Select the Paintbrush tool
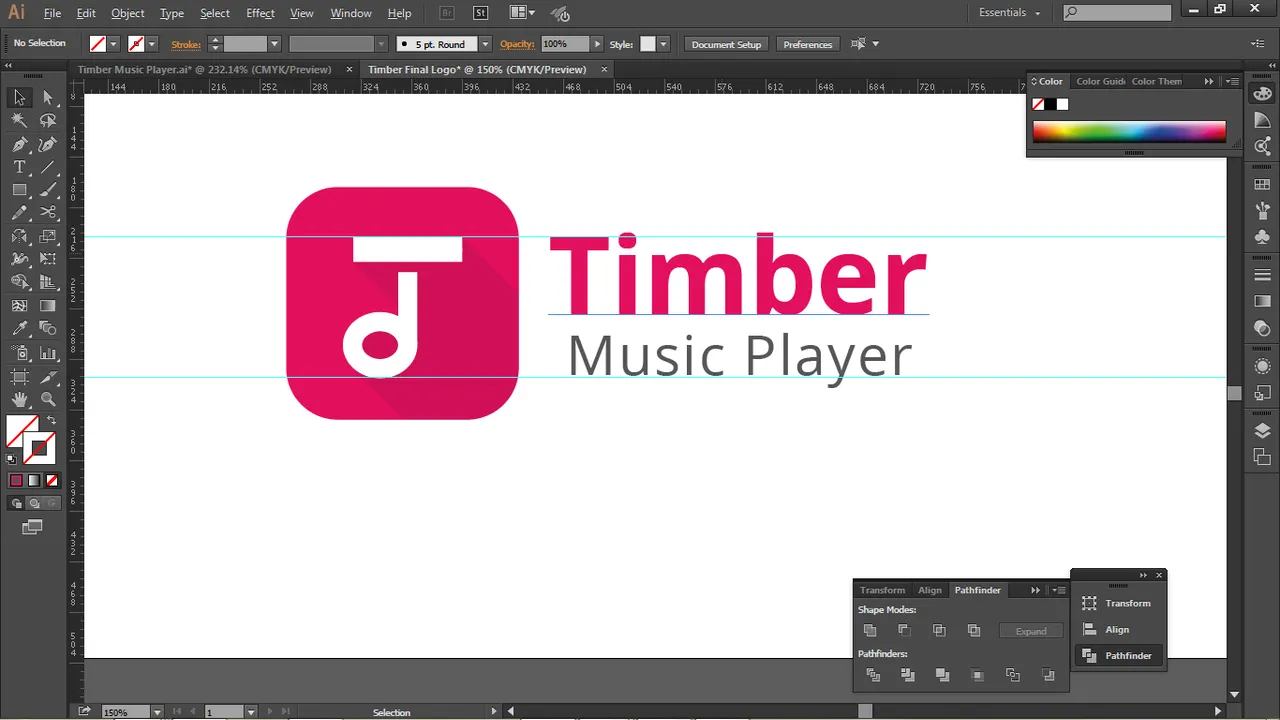This screenshot has height=720, width=1280. pyautogui.click(x=48, y=190)
